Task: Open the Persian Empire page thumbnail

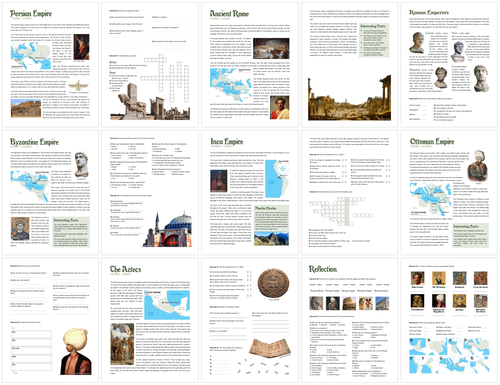Action: tap(50, 65)
